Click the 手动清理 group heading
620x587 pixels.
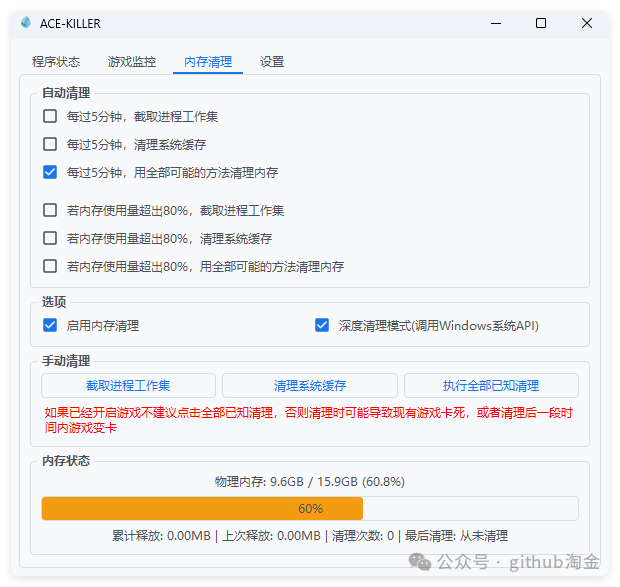click(66, 361)
